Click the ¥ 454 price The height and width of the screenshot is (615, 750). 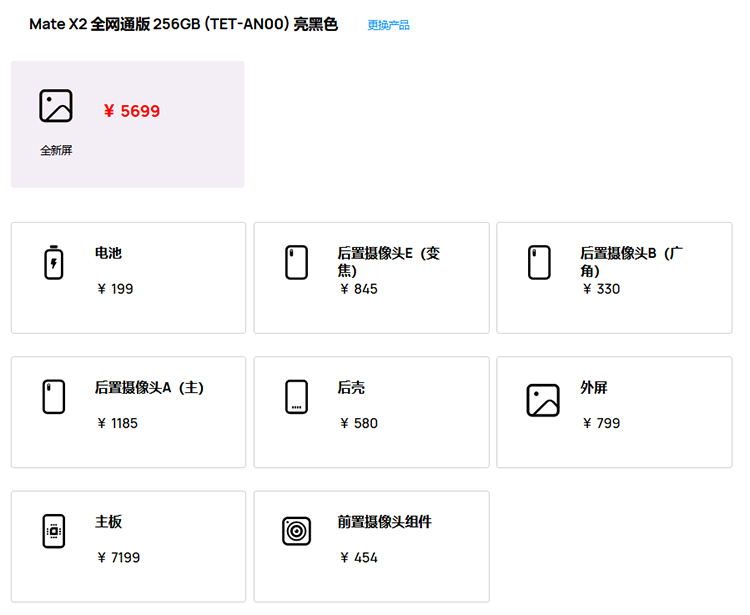point(358,558)
